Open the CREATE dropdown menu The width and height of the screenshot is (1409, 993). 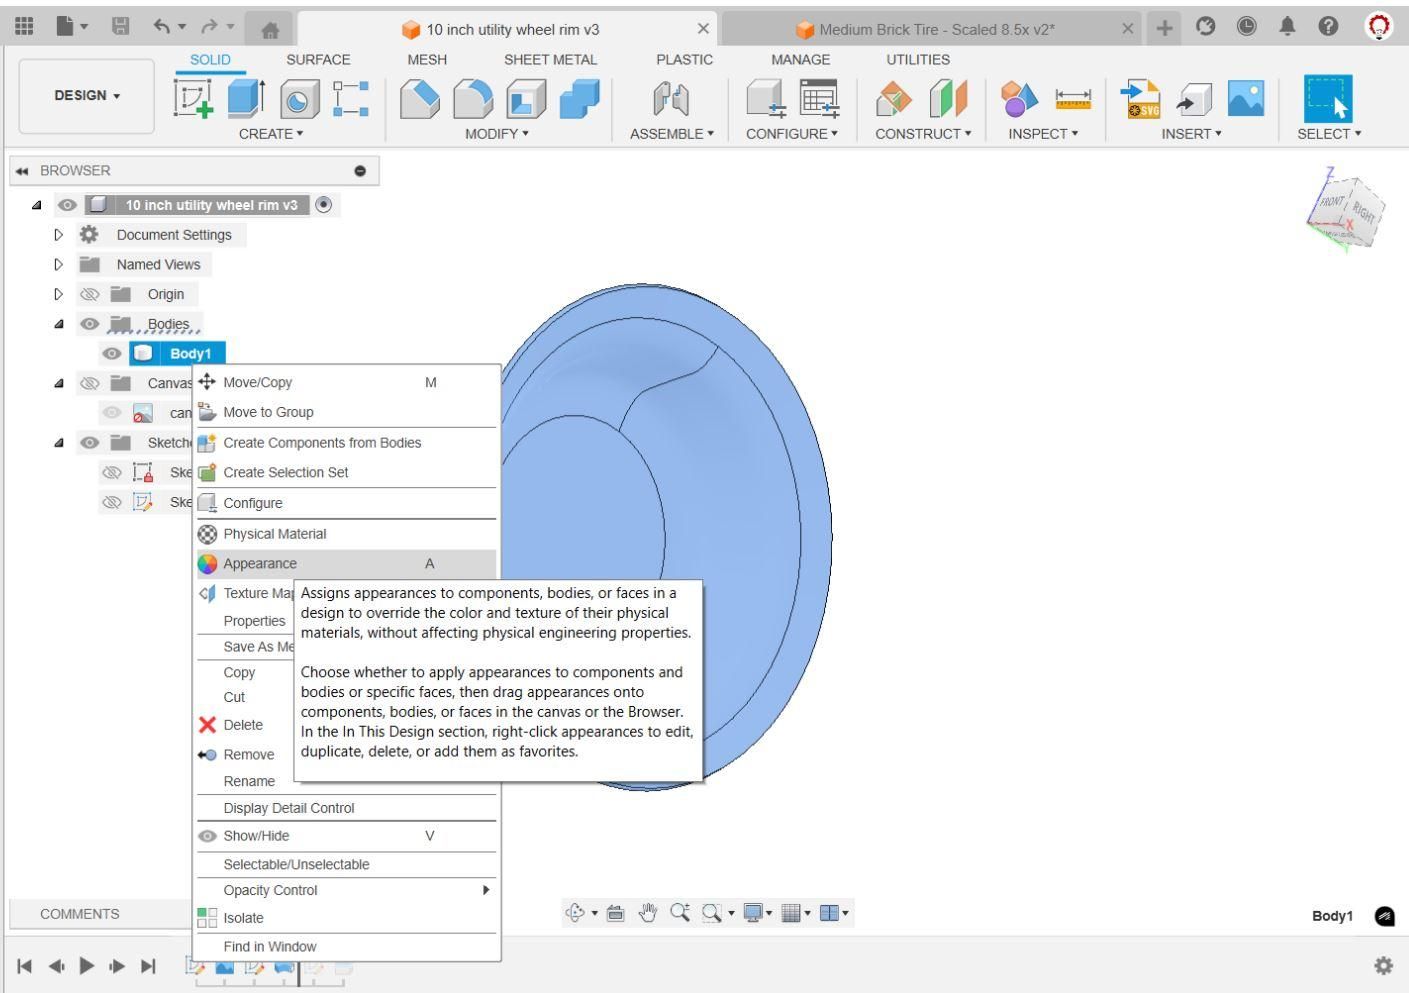271,133
